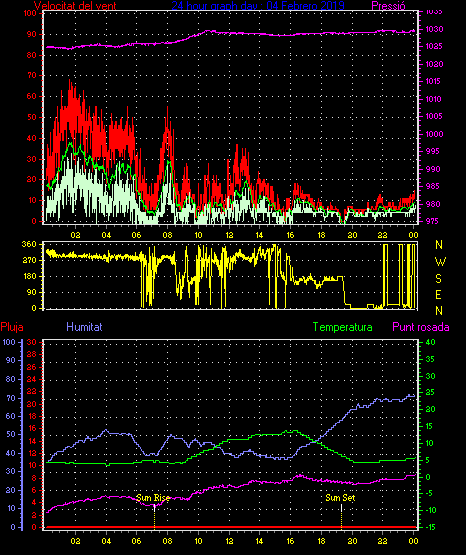Click the 'Humitat' legend label

click(84, 327)
